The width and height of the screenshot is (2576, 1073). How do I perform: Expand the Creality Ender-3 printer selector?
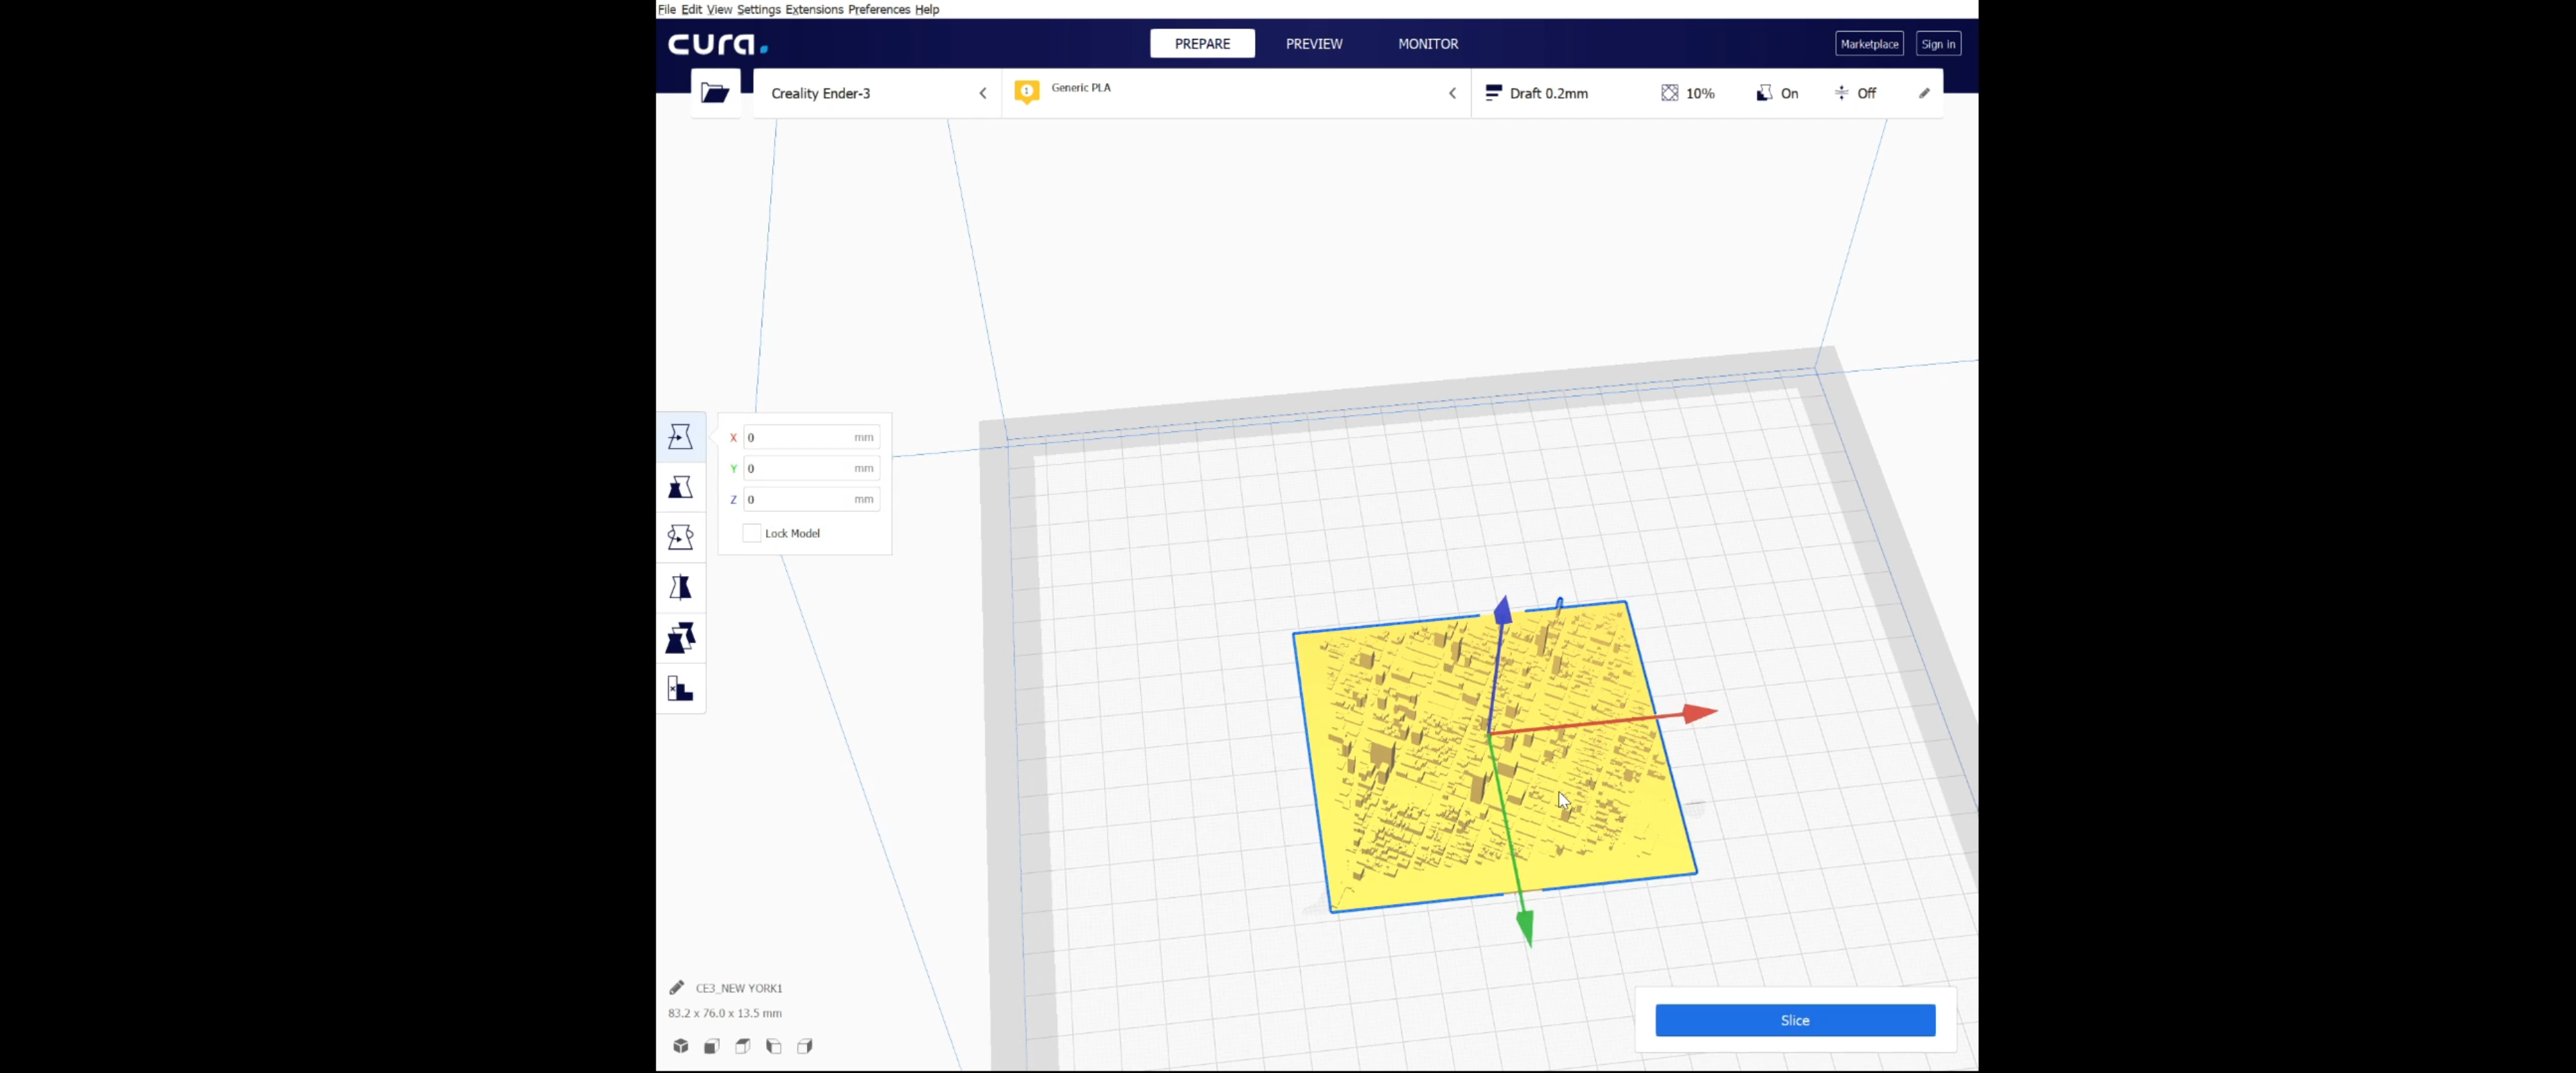point(877,93)
